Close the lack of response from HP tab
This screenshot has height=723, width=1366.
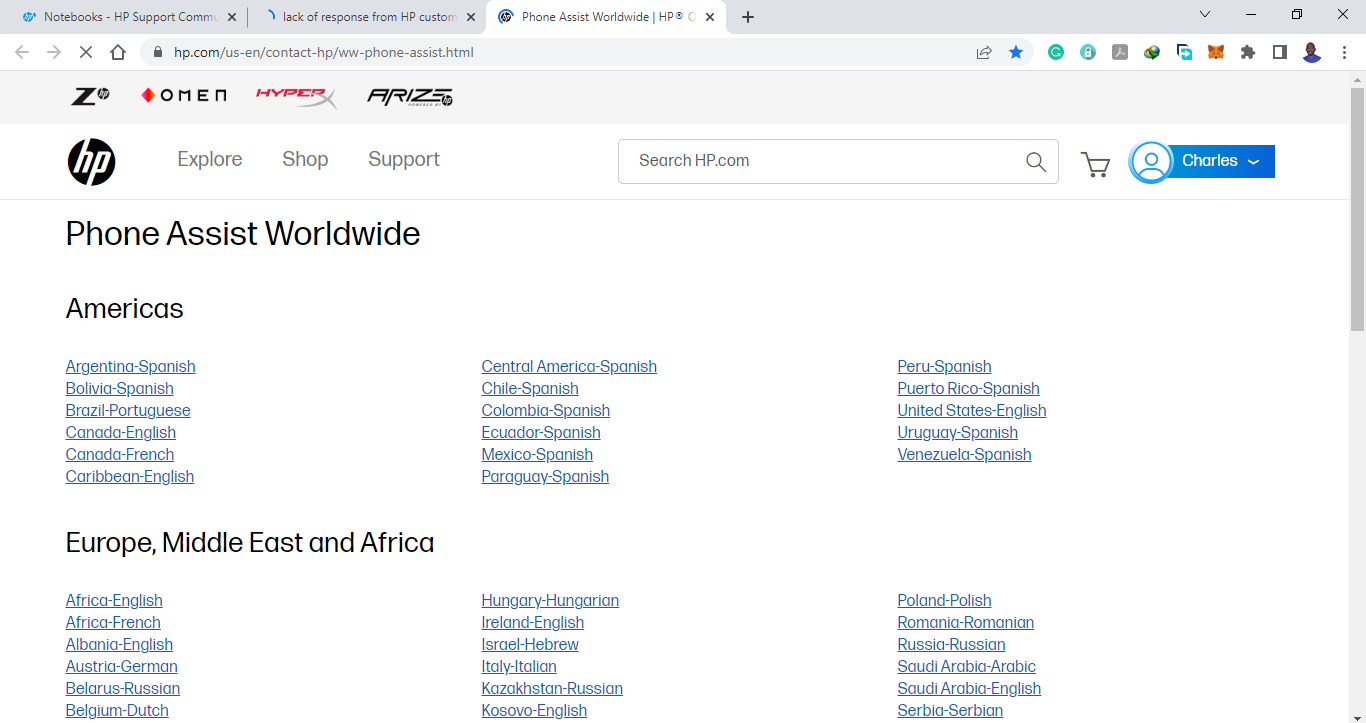471,17
